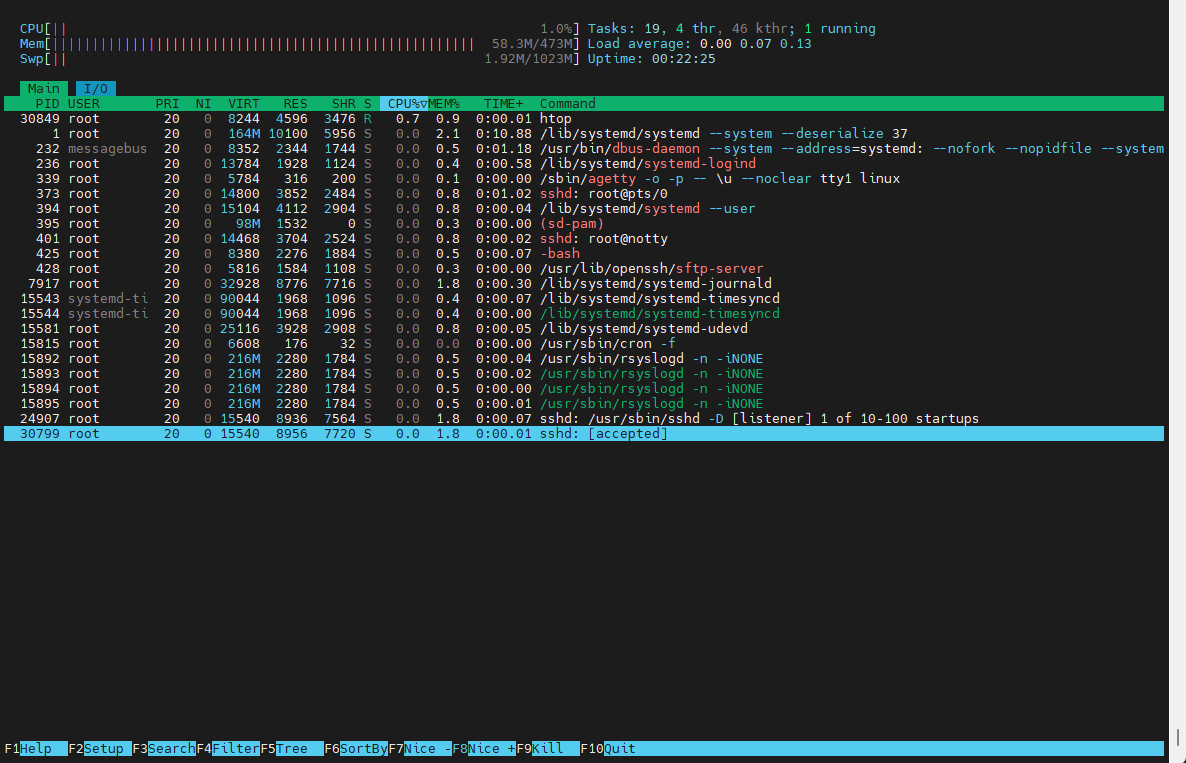Viewport: 1186px width, 763px height.
Task: Select the htop process row
Action: point(584,119)
